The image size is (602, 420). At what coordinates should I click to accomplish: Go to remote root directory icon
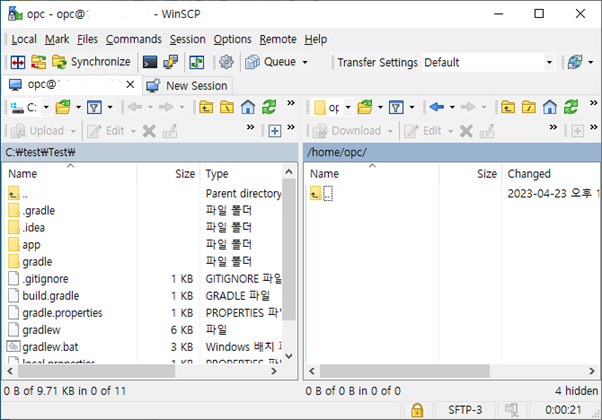click(528, 107)
